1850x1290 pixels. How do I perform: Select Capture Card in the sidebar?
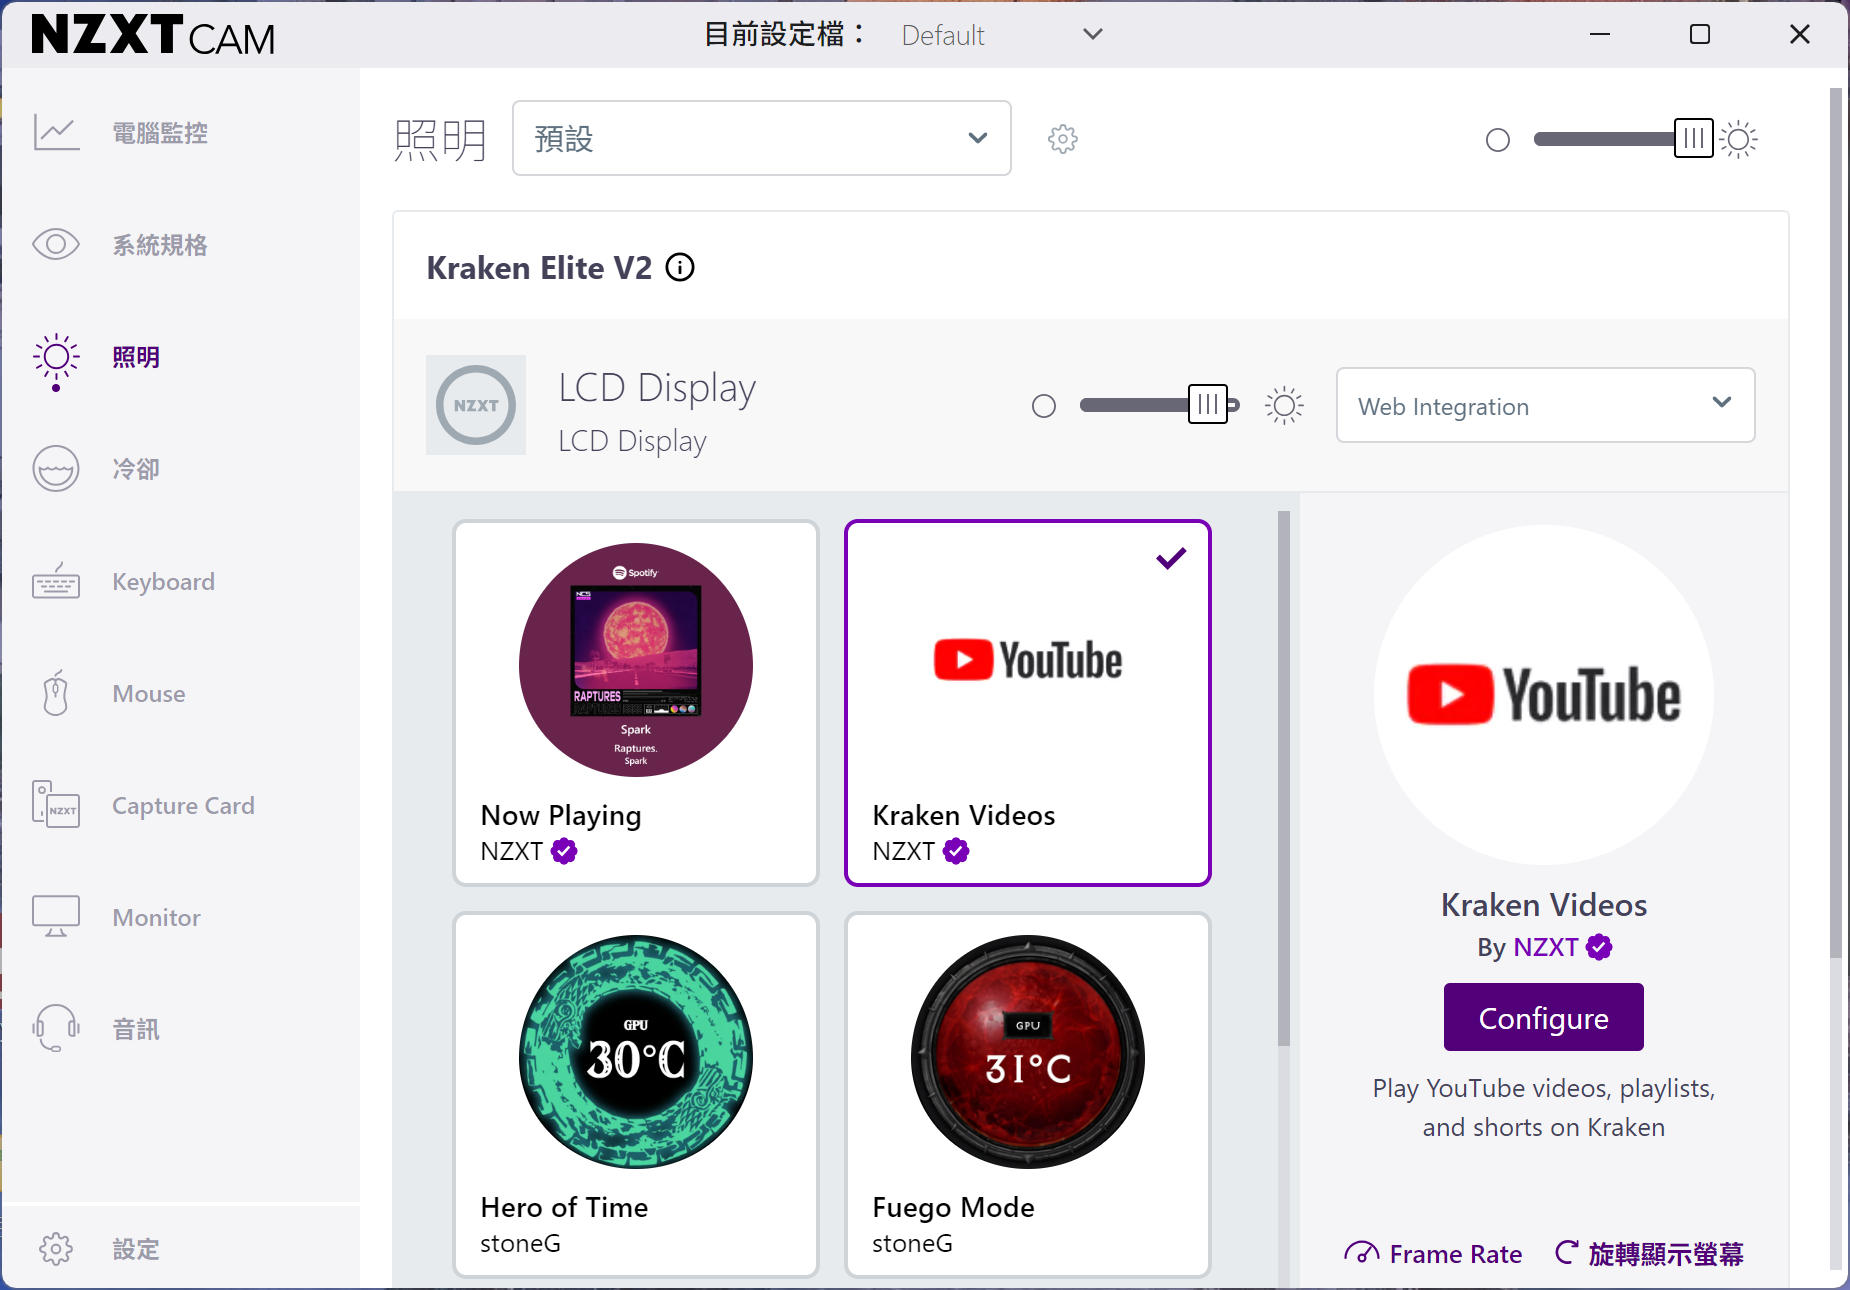click(183, 805)
